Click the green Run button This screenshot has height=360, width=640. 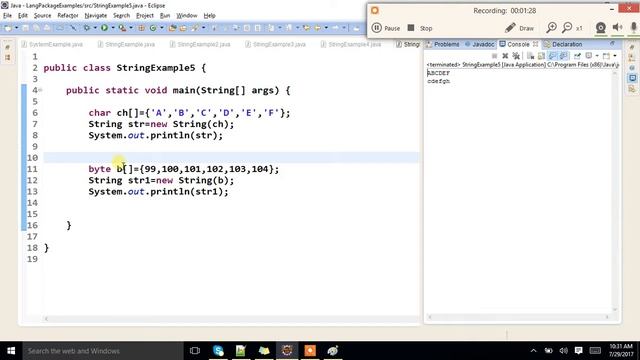tap(104, 28)
